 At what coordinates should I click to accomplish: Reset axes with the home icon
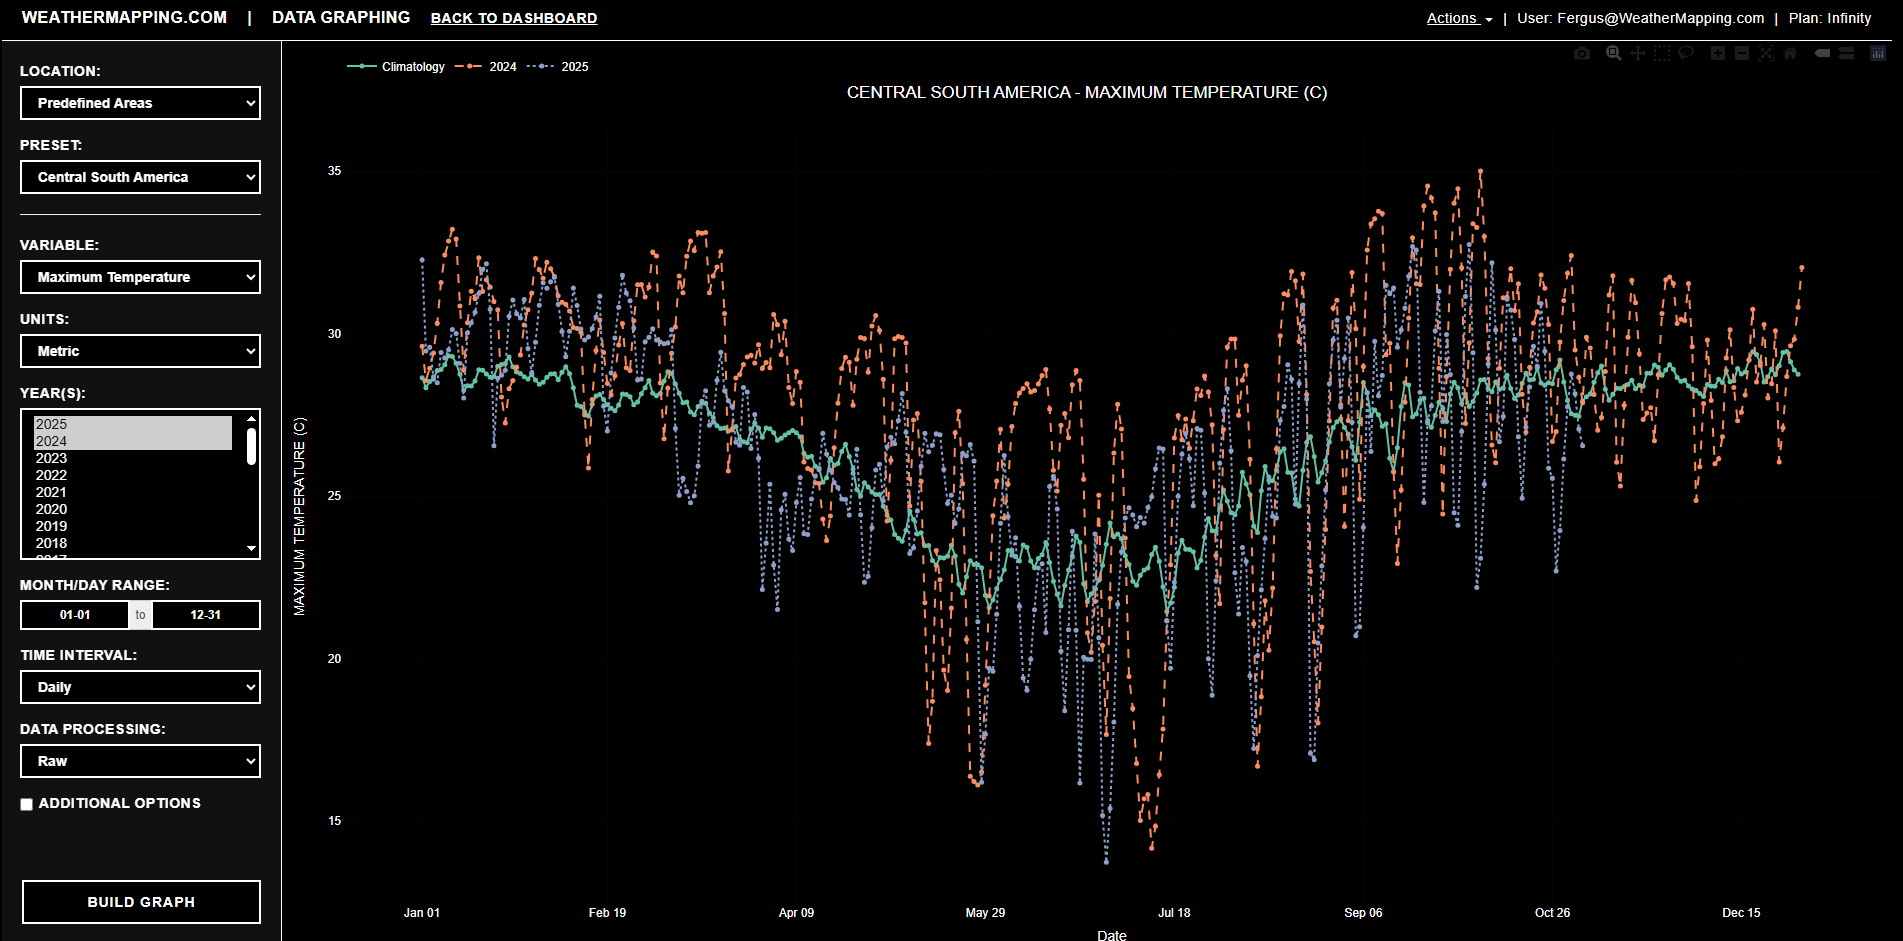click(x=1790, y=54)
